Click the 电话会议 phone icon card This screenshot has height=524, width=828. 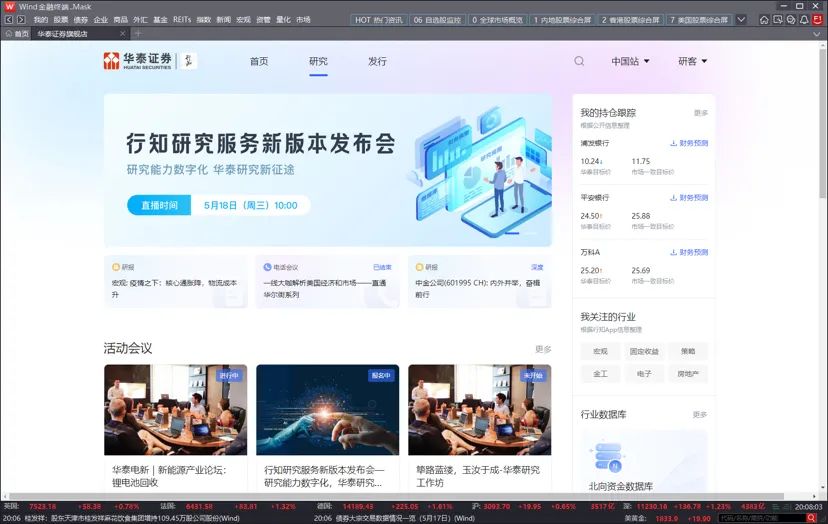click(x=267, y=267)
